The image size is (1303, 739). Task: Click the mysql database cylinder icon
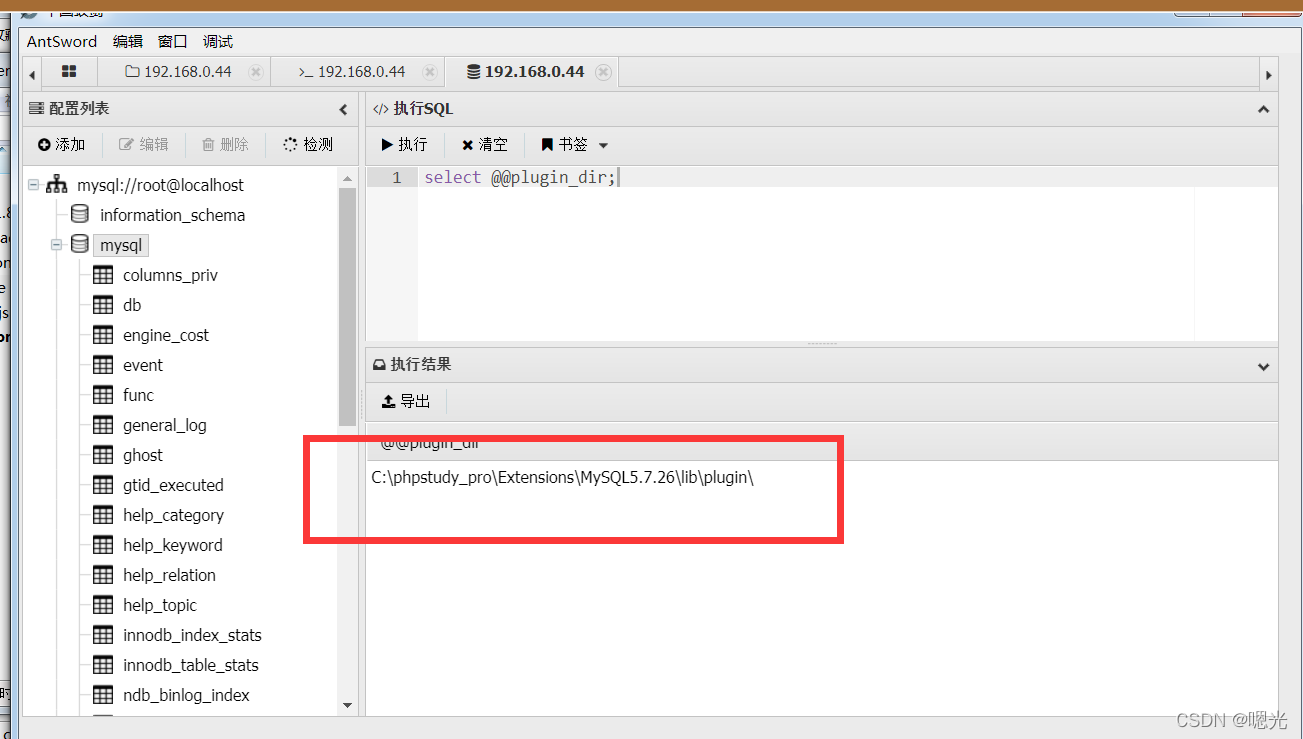80,245
